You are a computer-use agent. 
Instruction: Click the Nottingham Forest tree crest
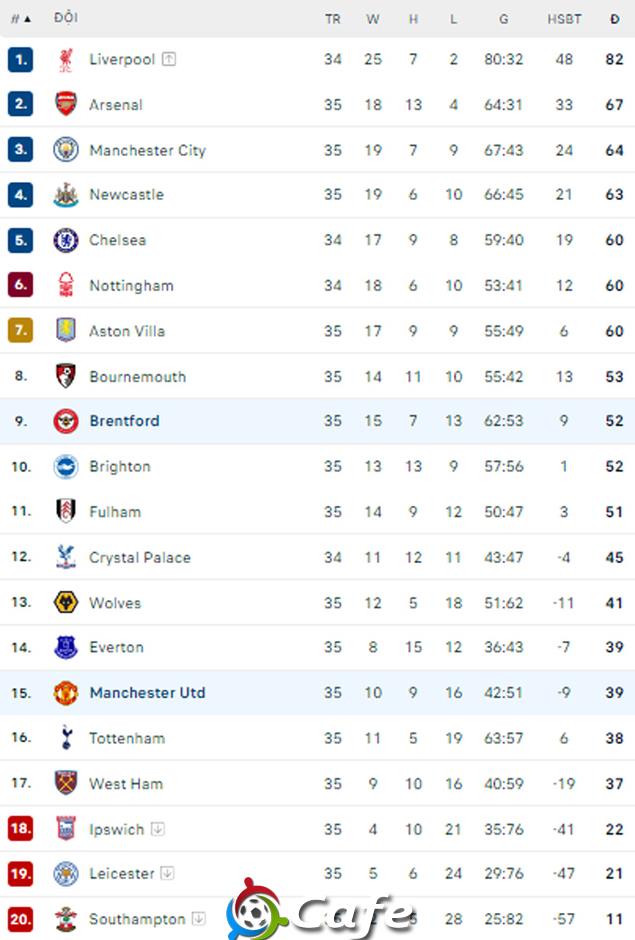tap(66, 285)
